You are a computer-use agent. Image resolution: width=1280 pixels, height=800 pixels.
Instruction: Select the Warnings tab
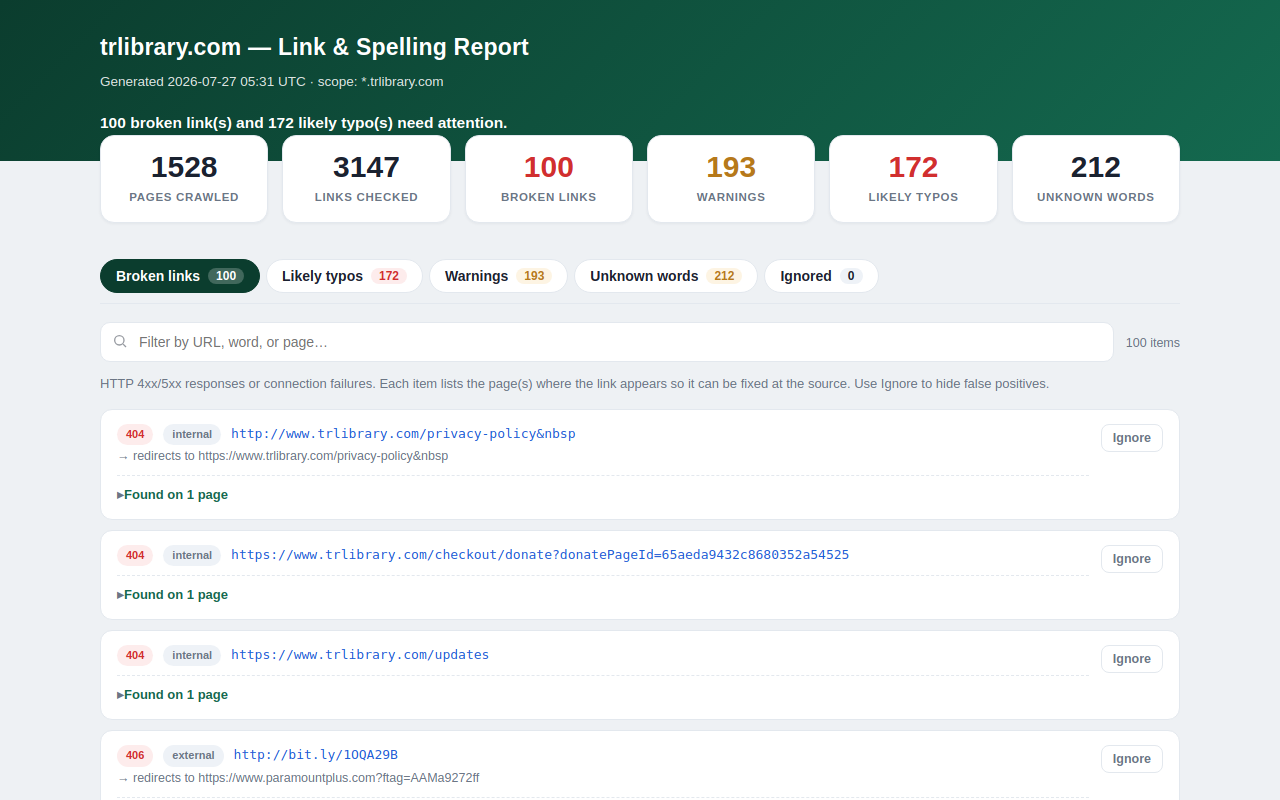pos(498,276)
